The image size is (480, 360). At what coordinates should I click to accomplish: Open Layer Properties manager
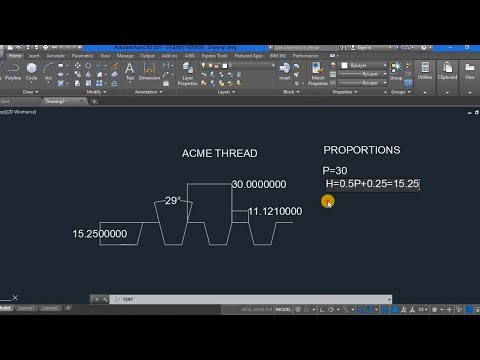[188, 74]
